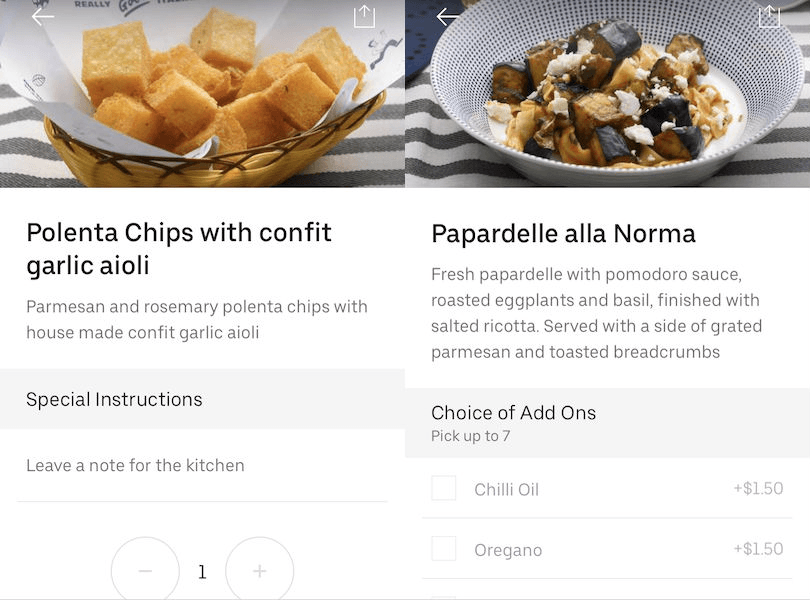The image size is (810, 600).
Task: Click the Oregano option label
Action: 508,550
